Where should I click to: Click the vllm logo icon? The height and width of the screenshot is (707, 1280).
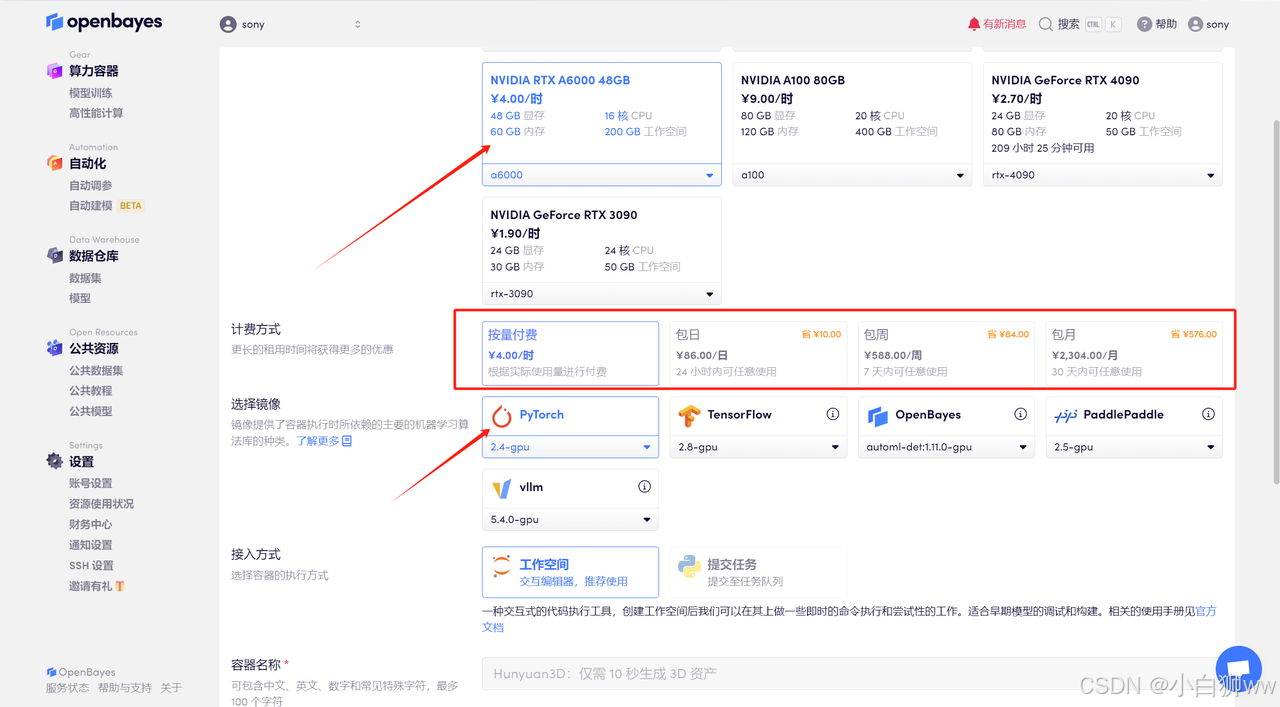coord(502,487)
